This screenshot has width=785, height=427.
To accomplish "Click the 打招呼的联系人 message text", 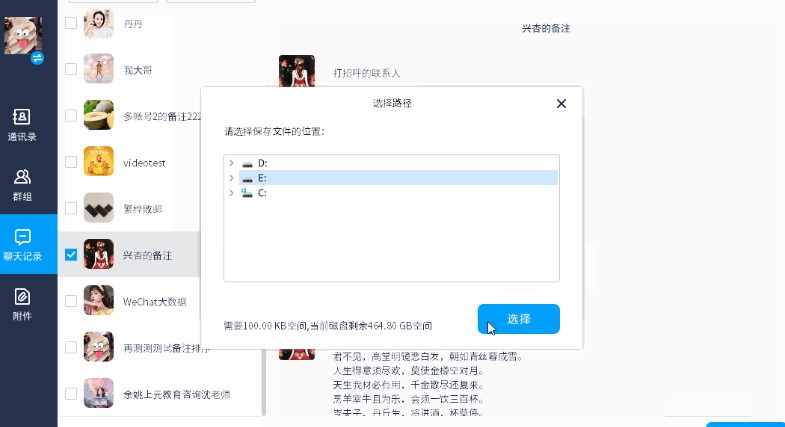I will [366, 73].
